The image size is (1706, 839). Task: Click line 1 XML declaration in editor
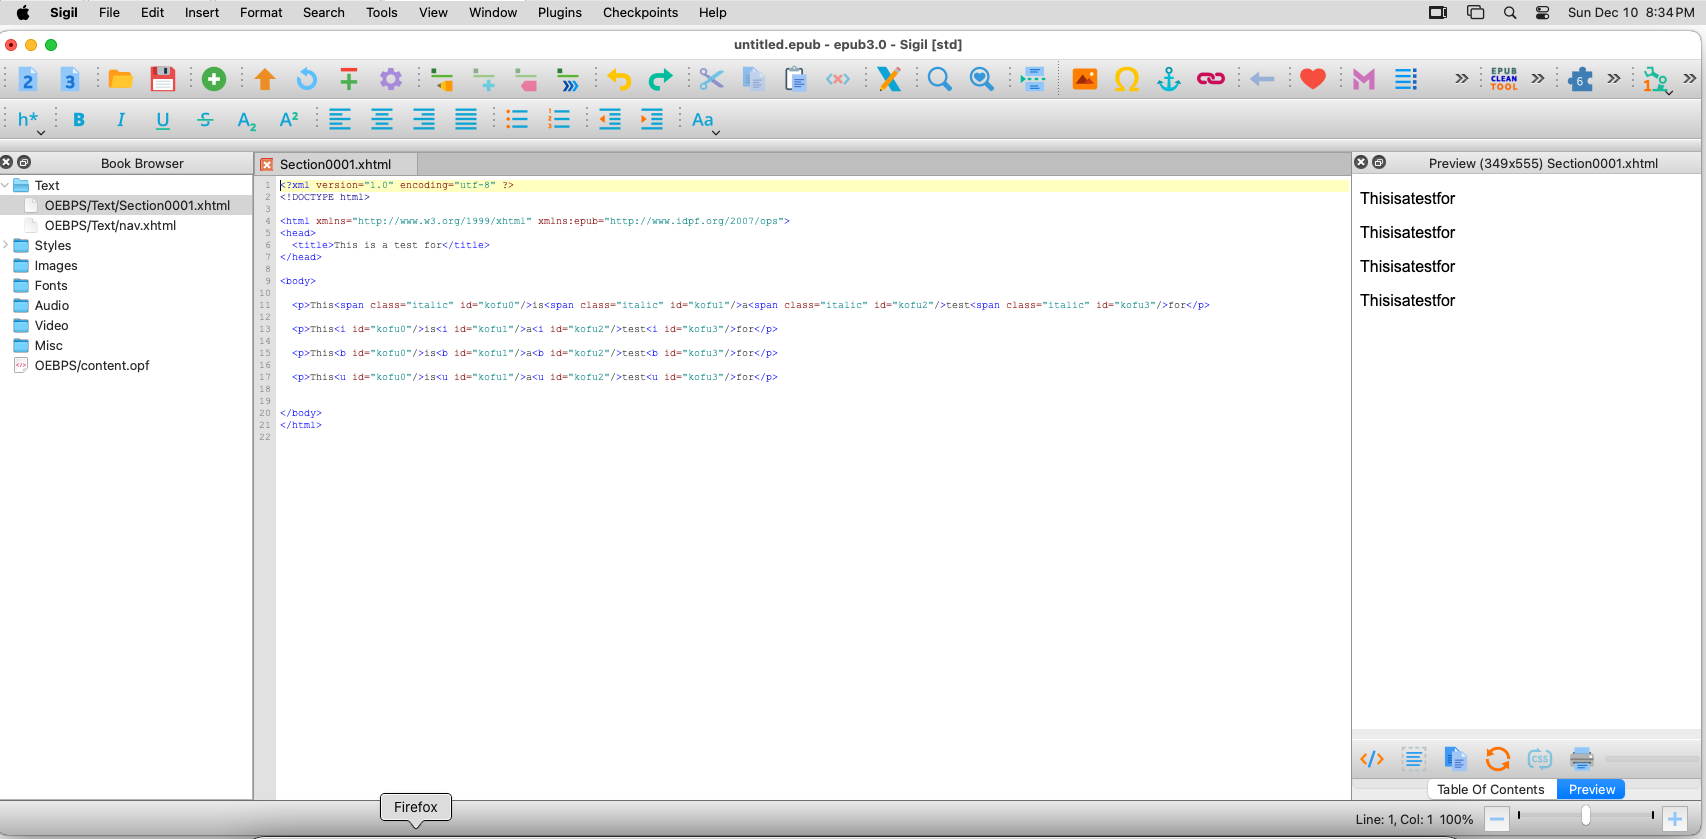tap(397, 185)
